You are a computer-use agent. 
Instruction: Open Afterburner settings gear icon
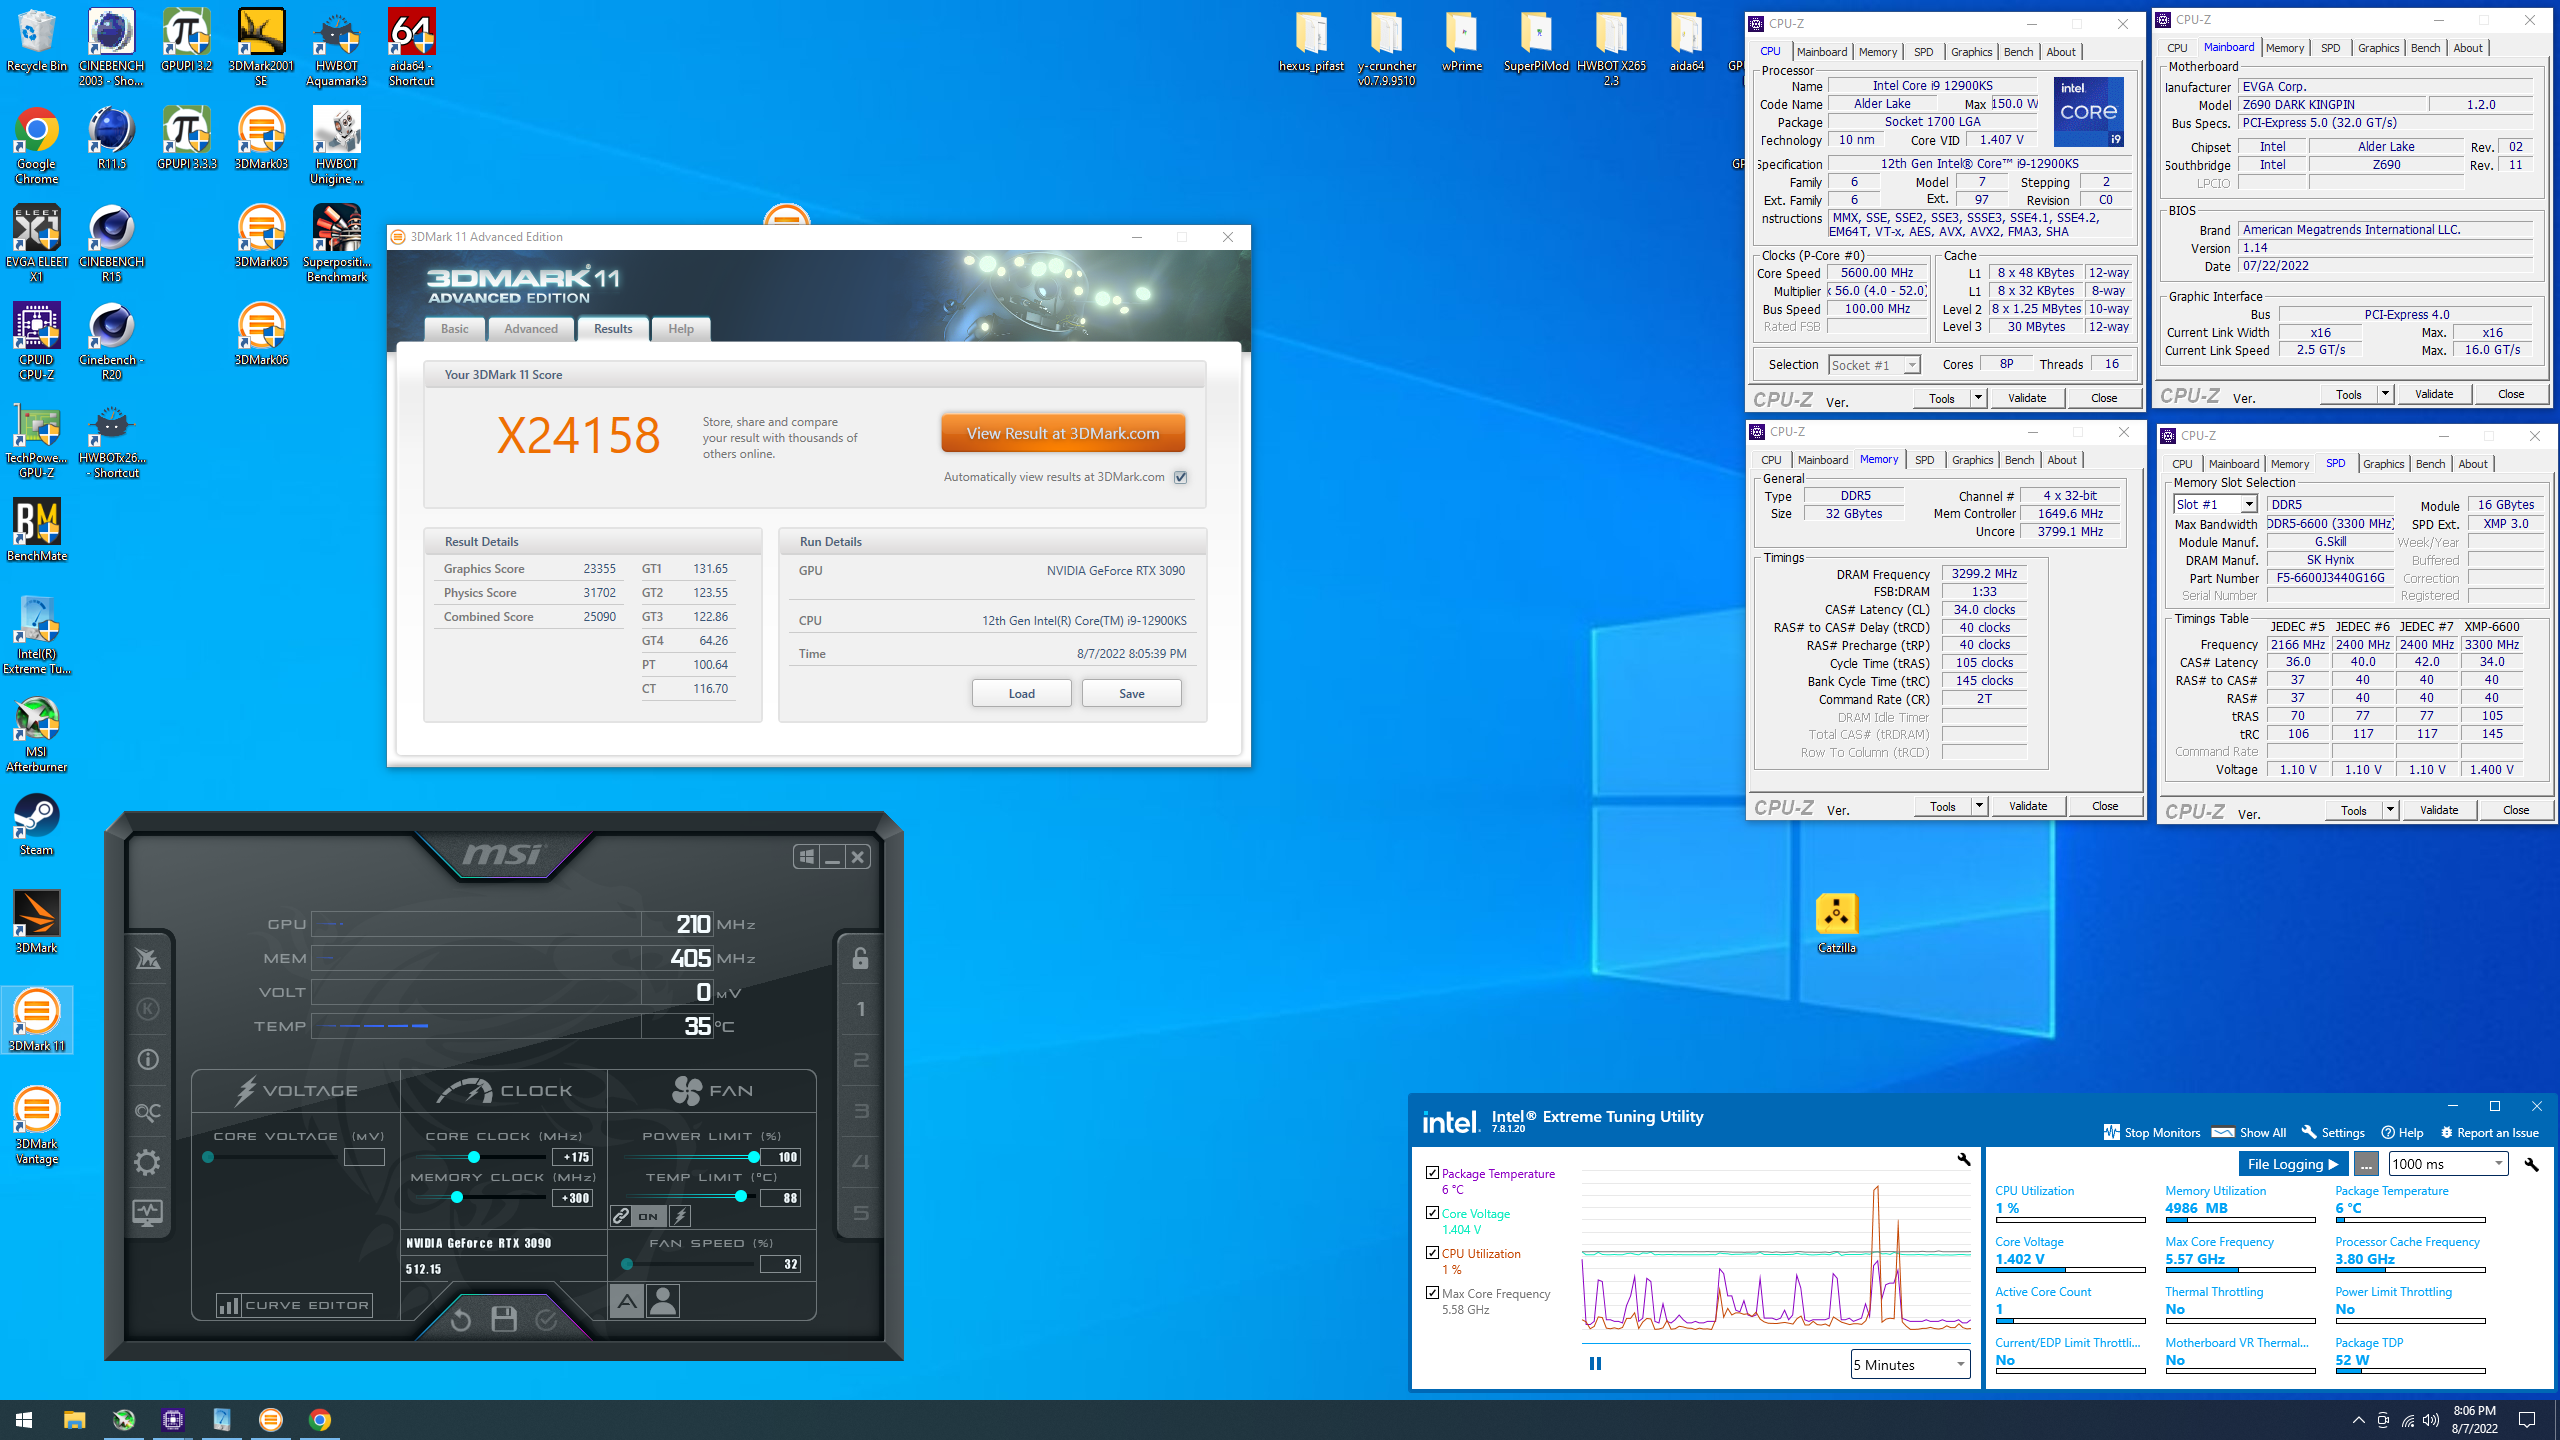coord(148,1162)
